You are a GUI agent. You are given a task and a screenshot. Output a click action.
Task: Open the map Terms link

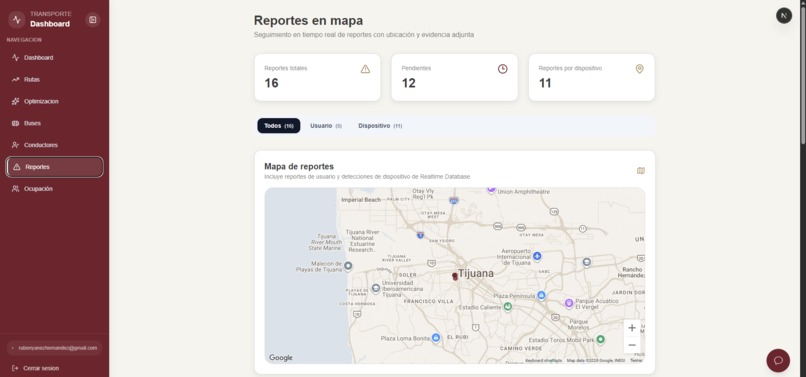pos(636,361)
